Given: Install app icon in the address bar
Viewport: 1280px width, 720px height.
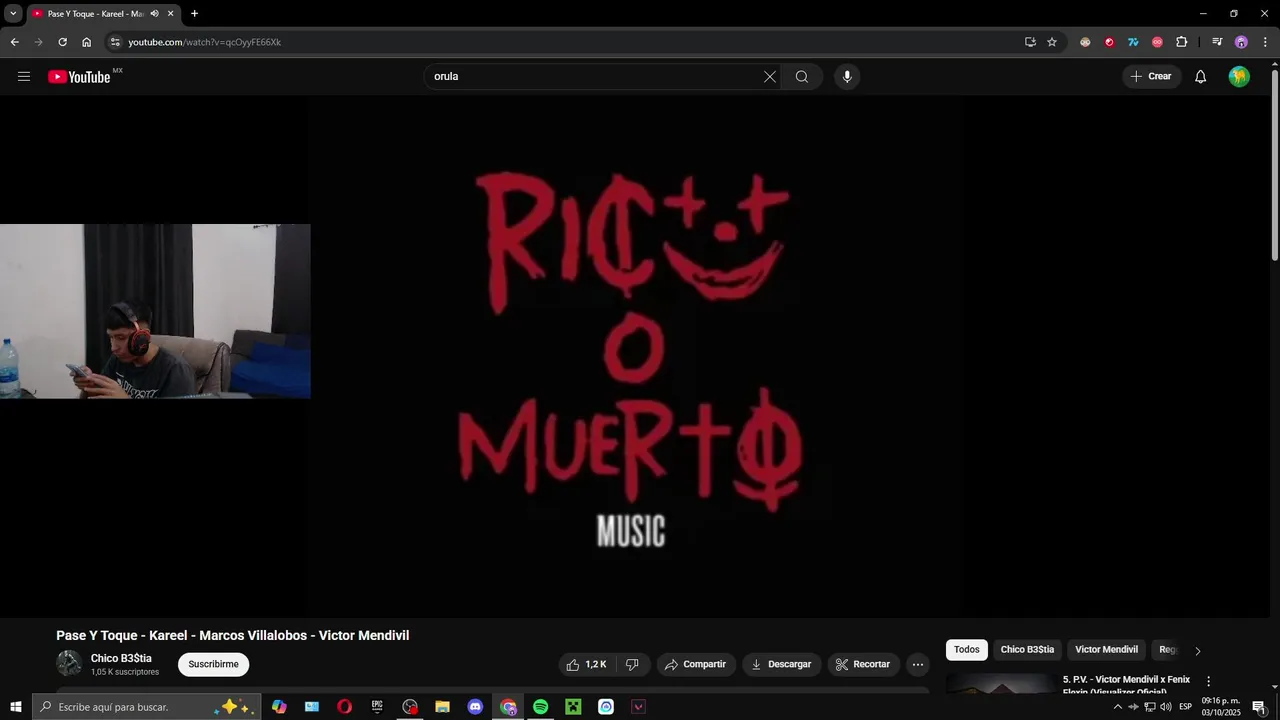Looking at the screenshot, I should coord(1030,42).
